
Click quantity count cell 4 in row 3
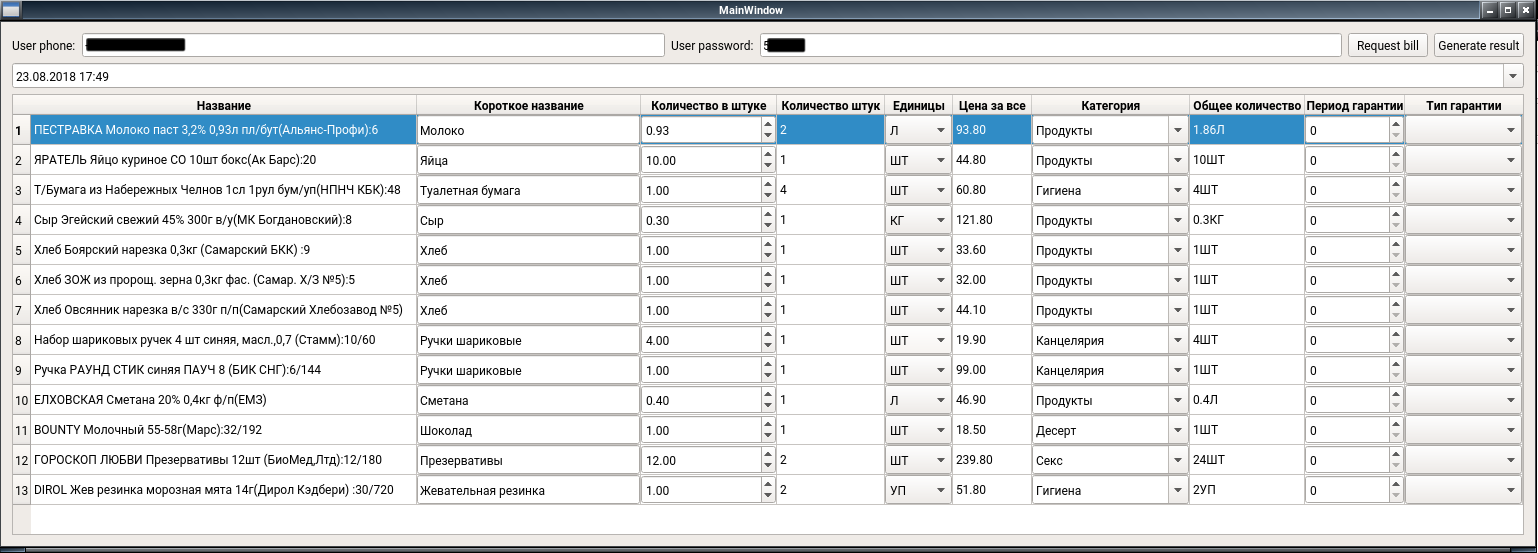[830, 190]
